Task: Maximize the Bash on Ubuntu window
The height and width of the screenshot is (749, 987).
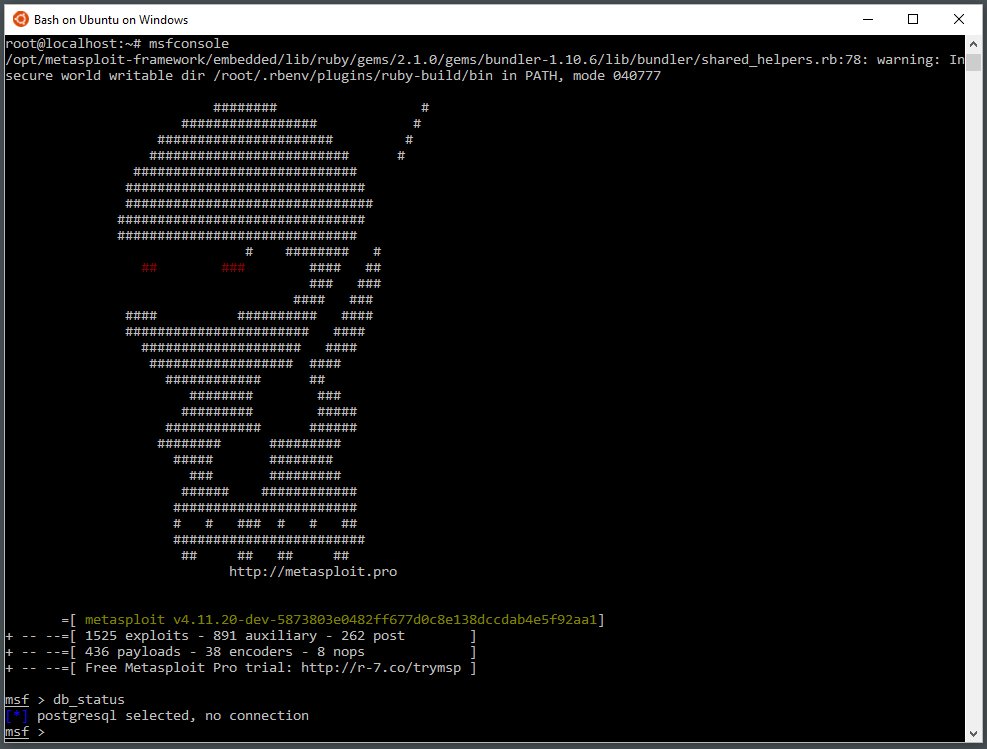Action: point(913,20)
